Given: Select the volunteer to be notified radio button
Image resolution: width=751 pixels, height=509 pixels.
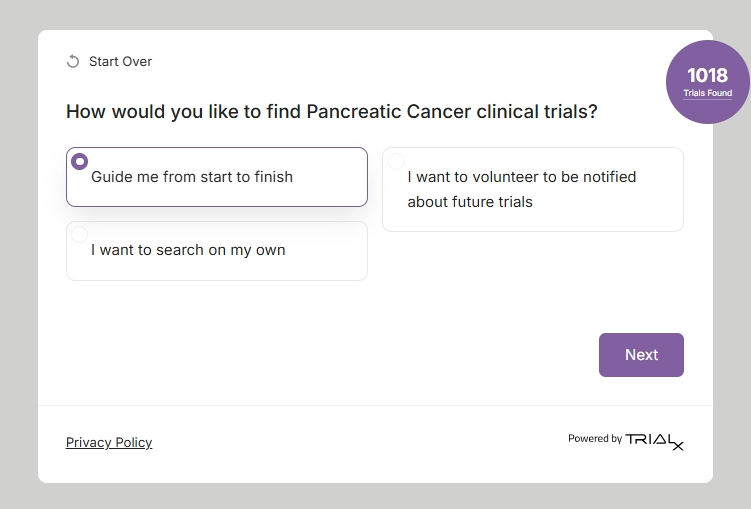Looking at the screenshot, I should pos(396,161).
